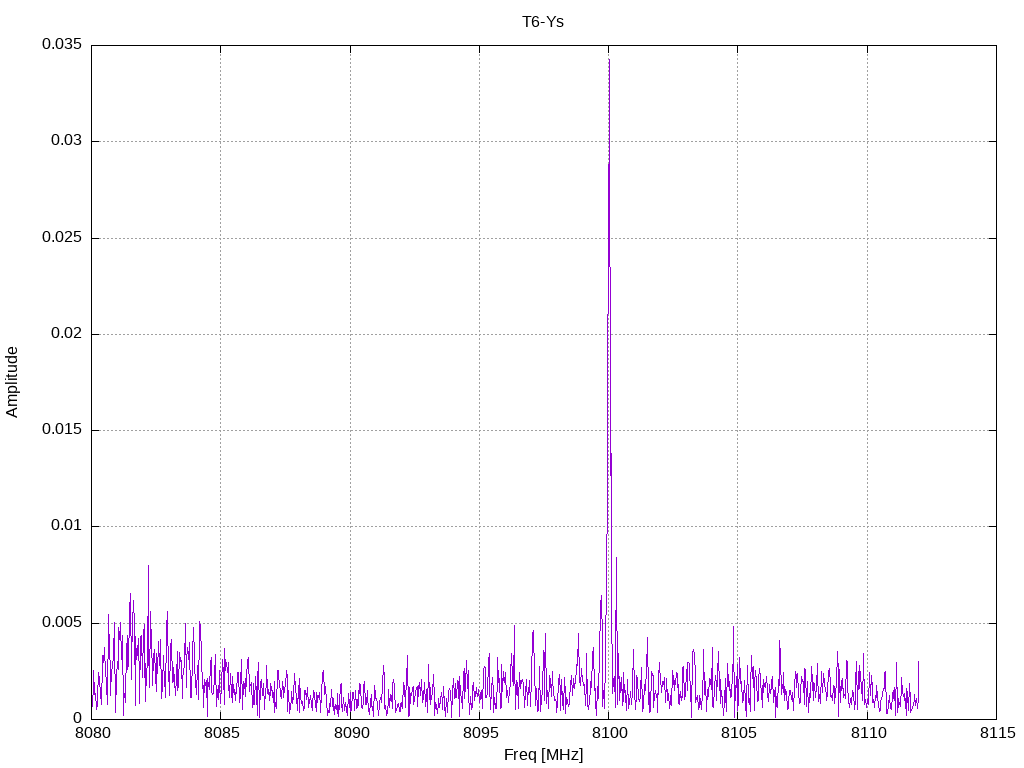Click the plot title T6-Ys
The height and width of the screenshot is (768, 1024).
(543, 22)
